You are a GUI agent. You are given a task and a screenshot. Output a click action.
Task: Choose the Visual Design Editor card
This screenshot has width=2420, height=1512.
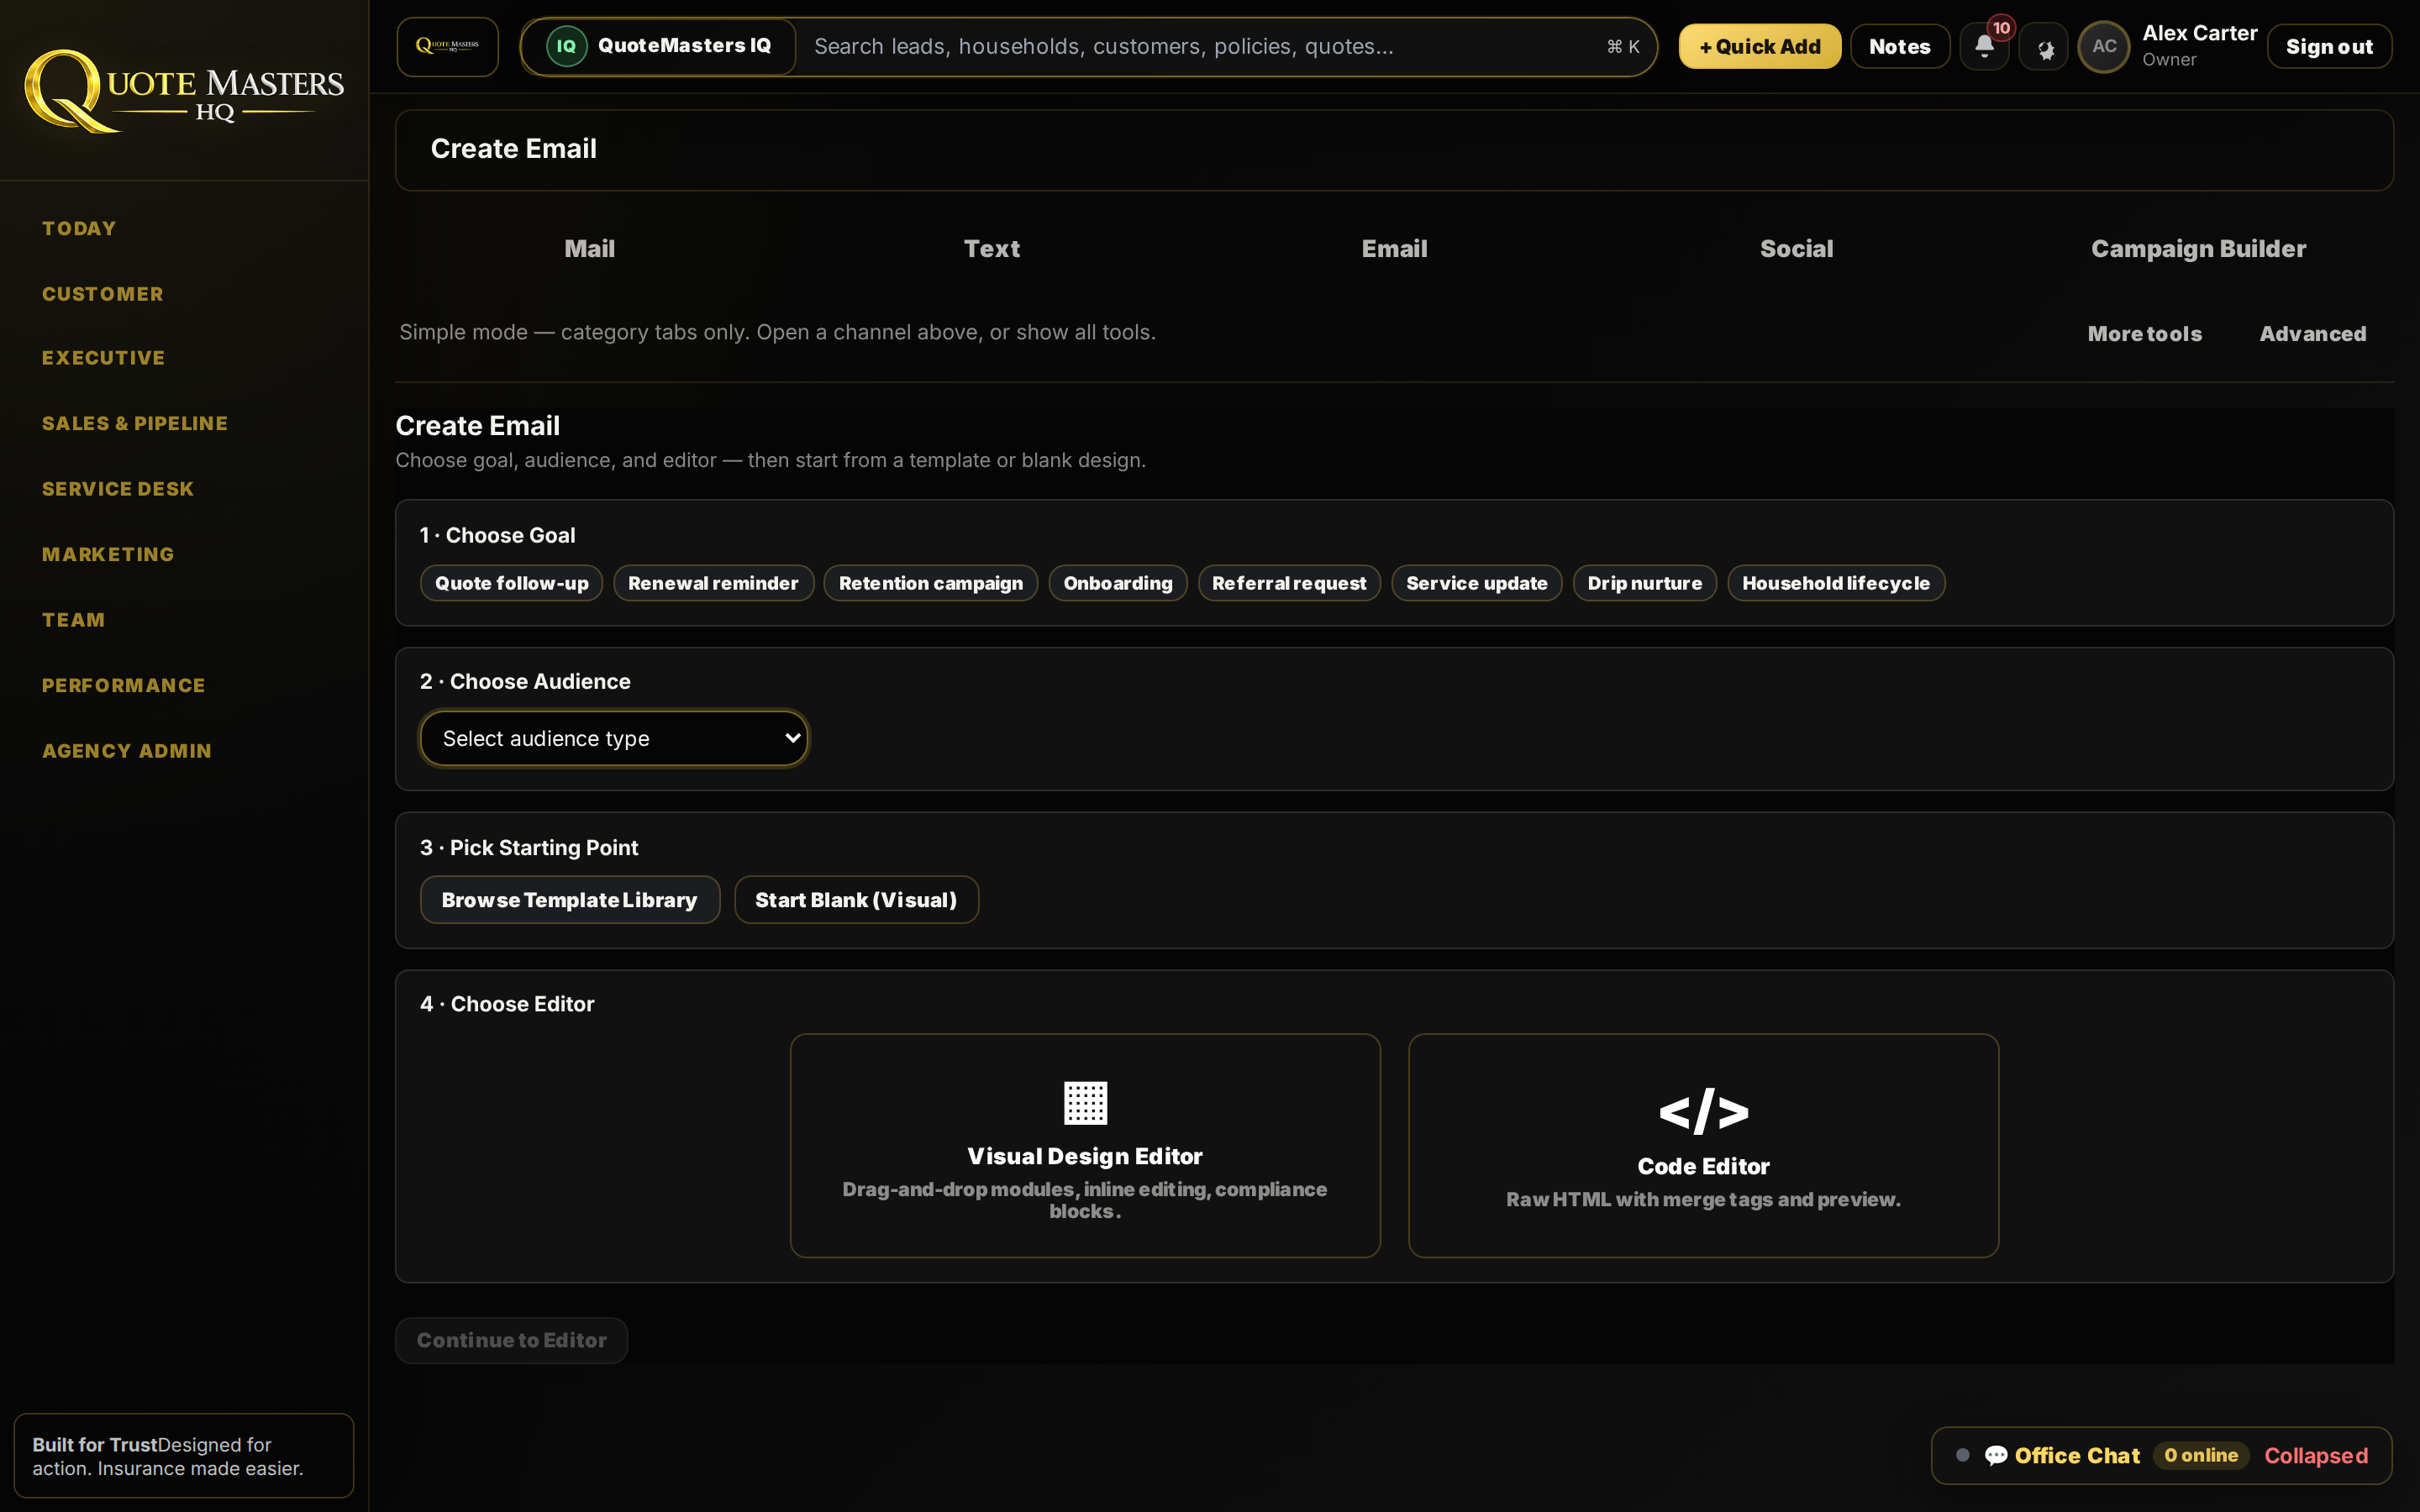(x=1085, y=1146)
